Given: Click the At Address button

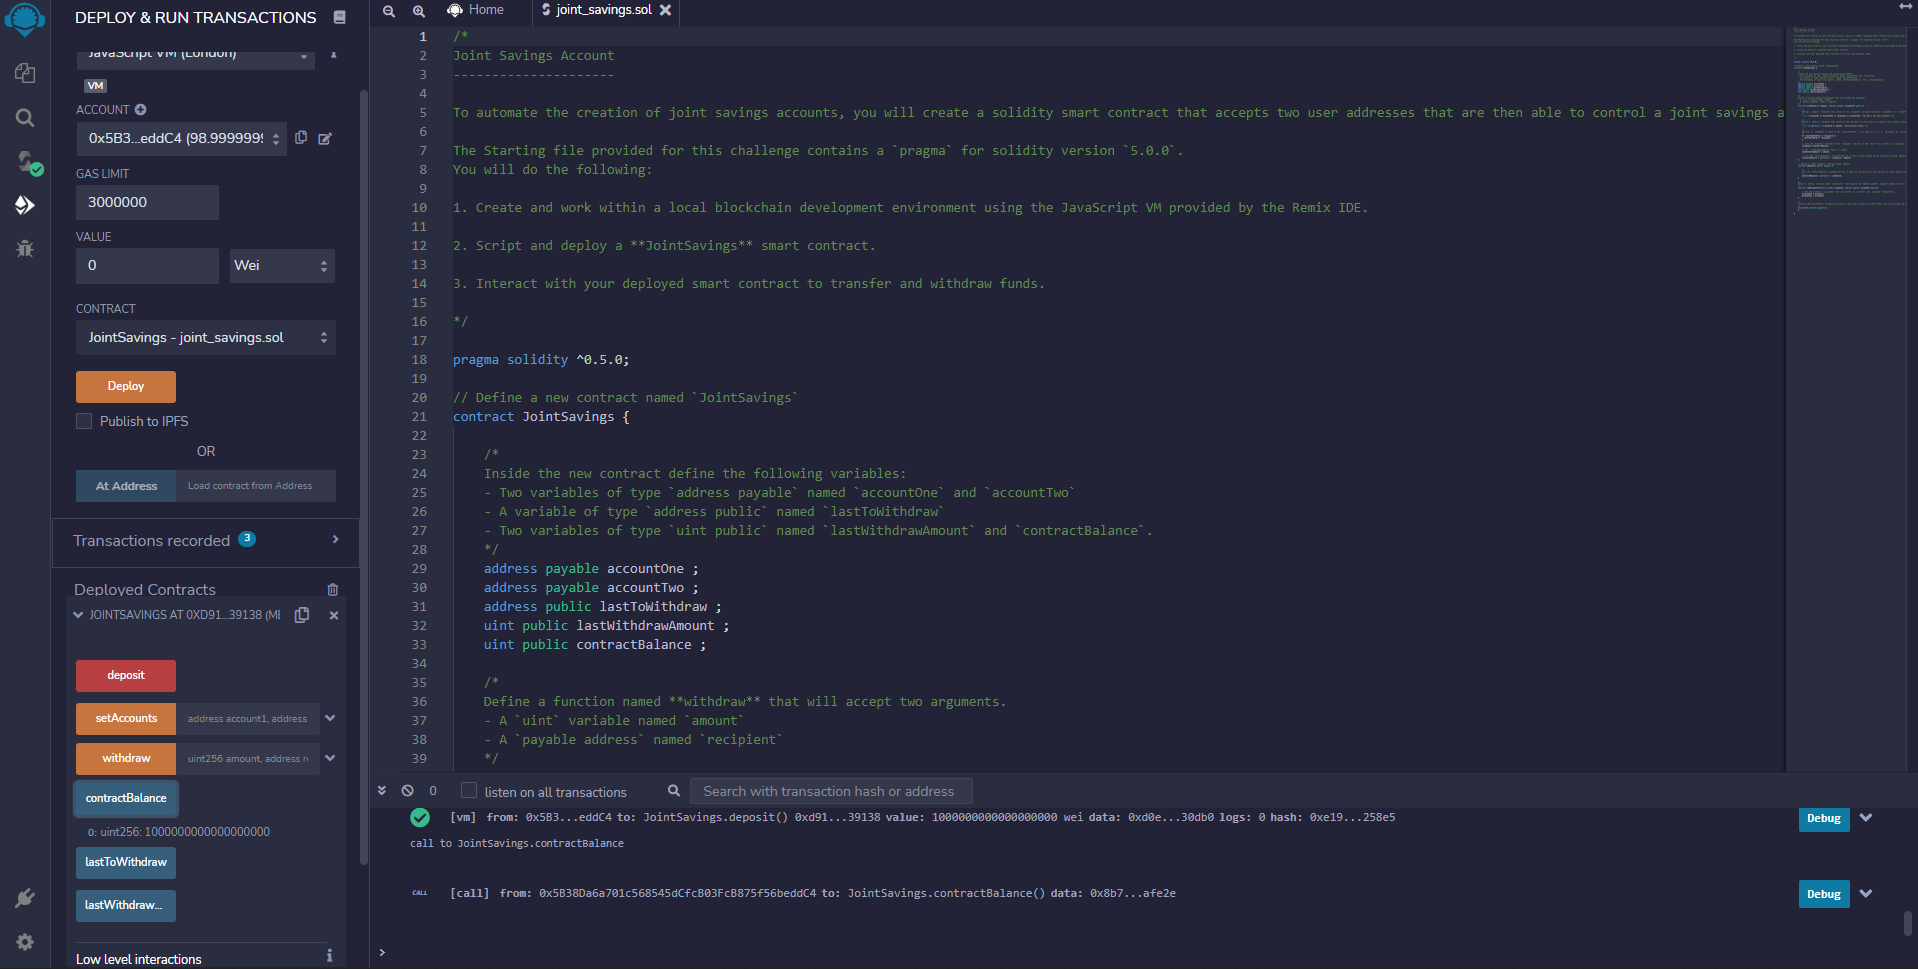Looking at the screenshot, I should (126, 486).
